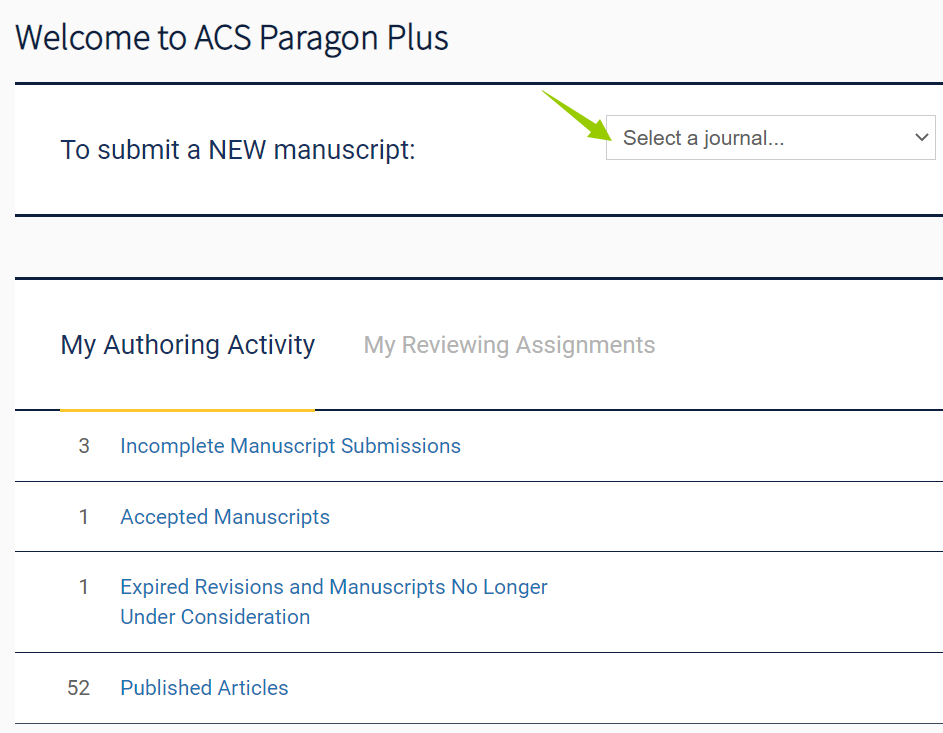Click the yellow underline beneath My Authoring Activity
Screen dimensions: 943x733
[188, 409]
